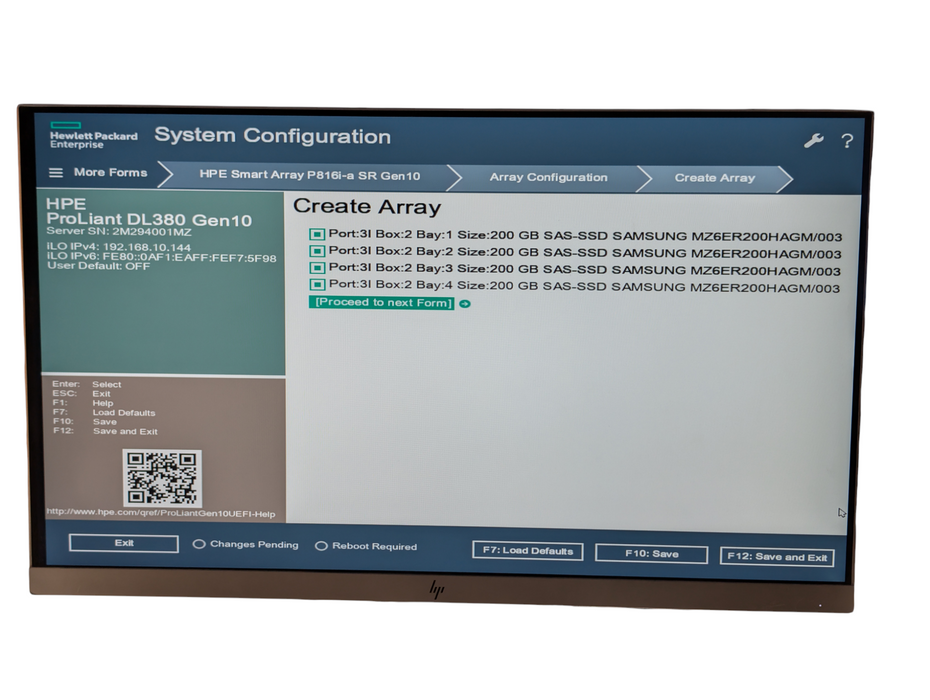Click the Exit button

pyautogui.click(x=123, y=543)
